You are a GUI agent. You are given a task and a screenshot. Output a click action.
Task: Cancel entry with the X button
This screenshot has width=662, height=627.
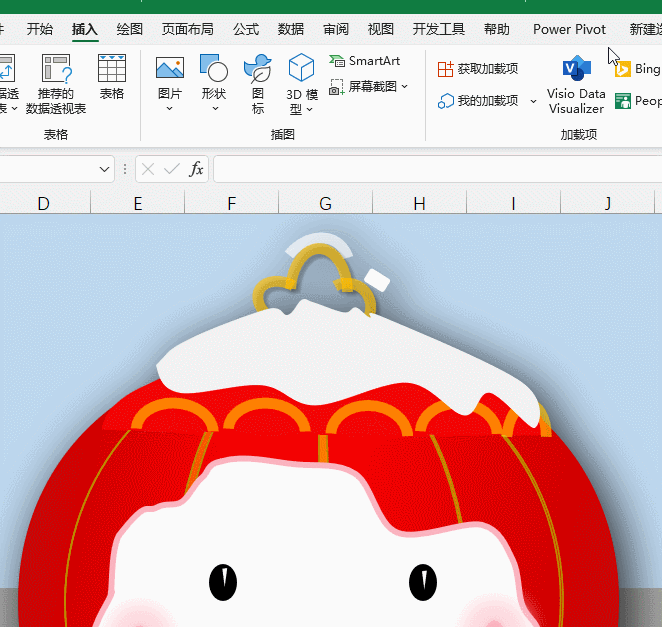148,169
